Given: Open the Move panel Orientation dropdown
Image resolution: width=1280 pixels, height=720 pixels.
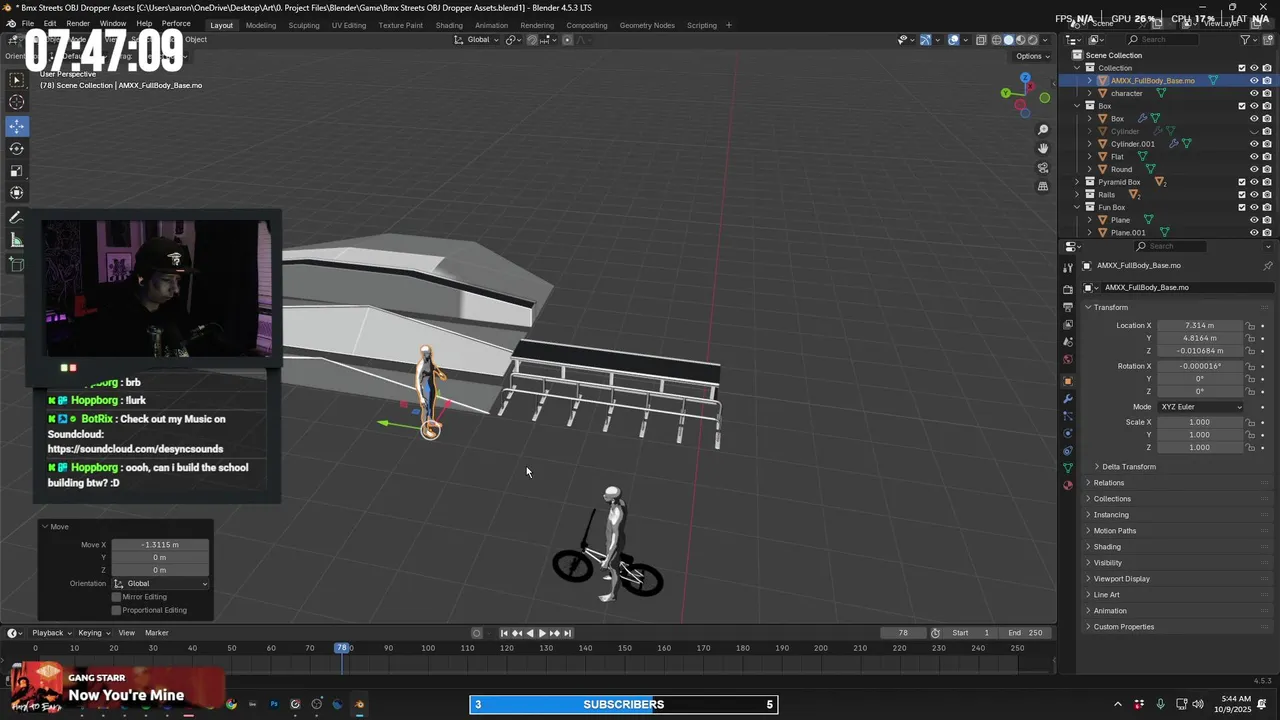Looking at the screenshot, I should 160,583.
